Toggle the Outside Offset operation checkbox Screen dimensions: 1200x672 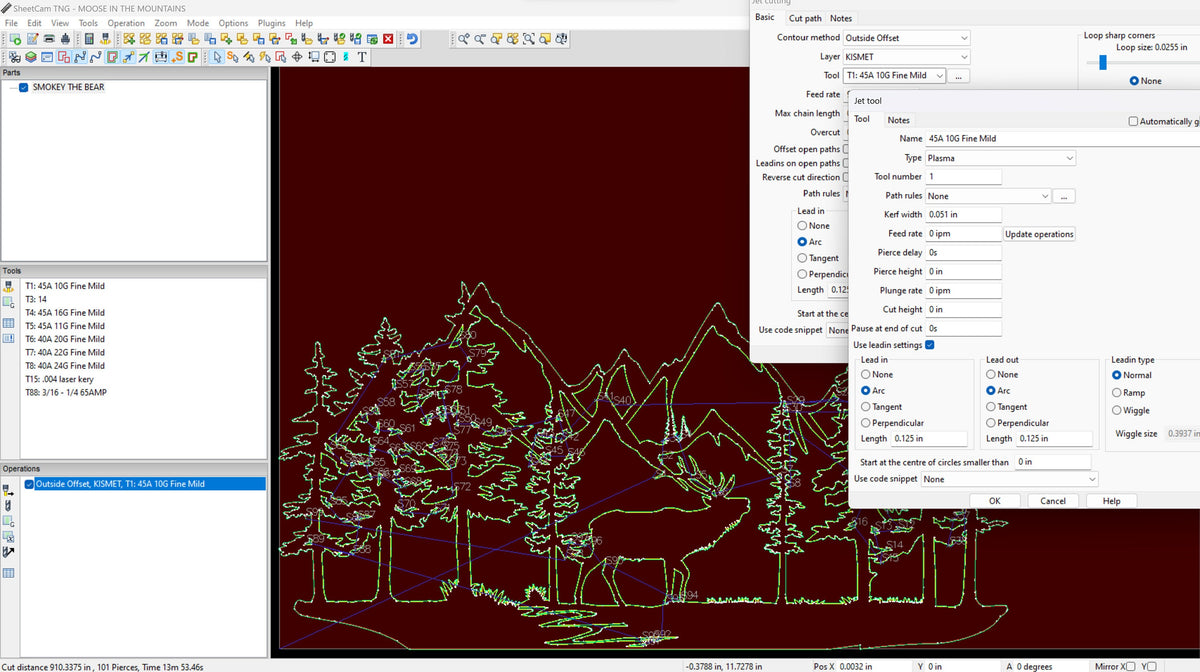[29, 484]
